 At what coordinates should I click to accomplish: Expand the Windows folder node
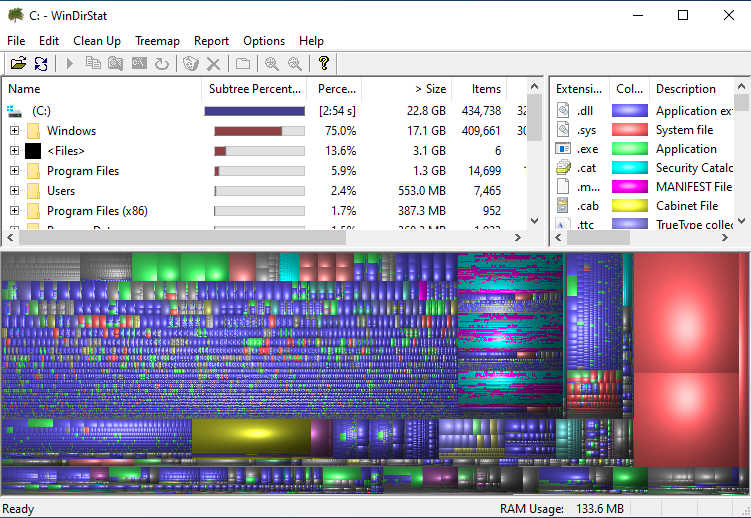[x=14, y=131]
